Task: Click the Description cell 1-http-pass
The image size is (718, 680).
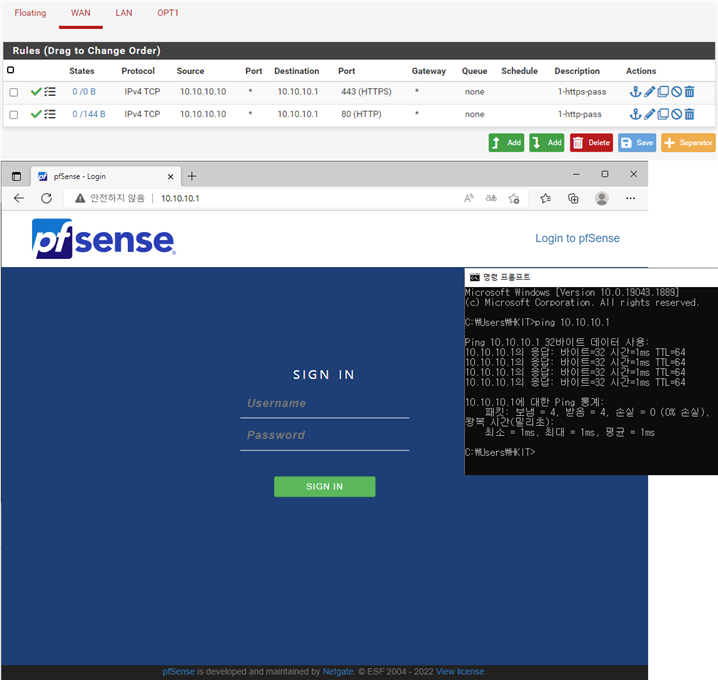Action: coord(579,114)
